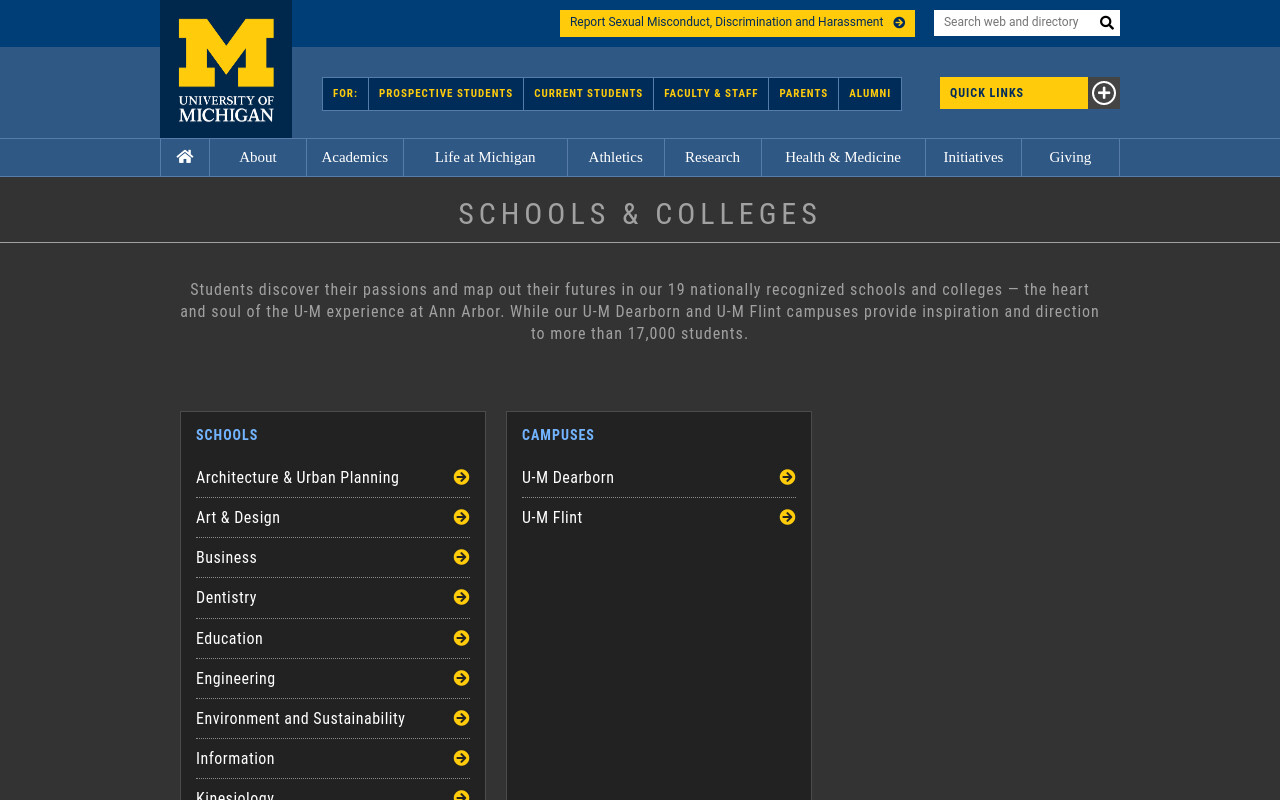Expand Quick Links with plus icon

(x=1104, y=93)
